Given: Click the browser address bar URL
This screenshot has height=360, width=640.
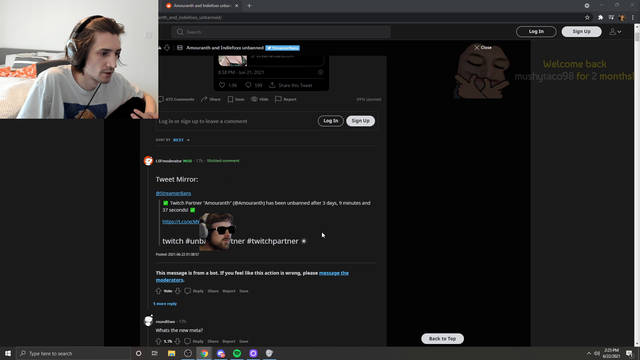Looking at the screenshot, I should (191, 18).
